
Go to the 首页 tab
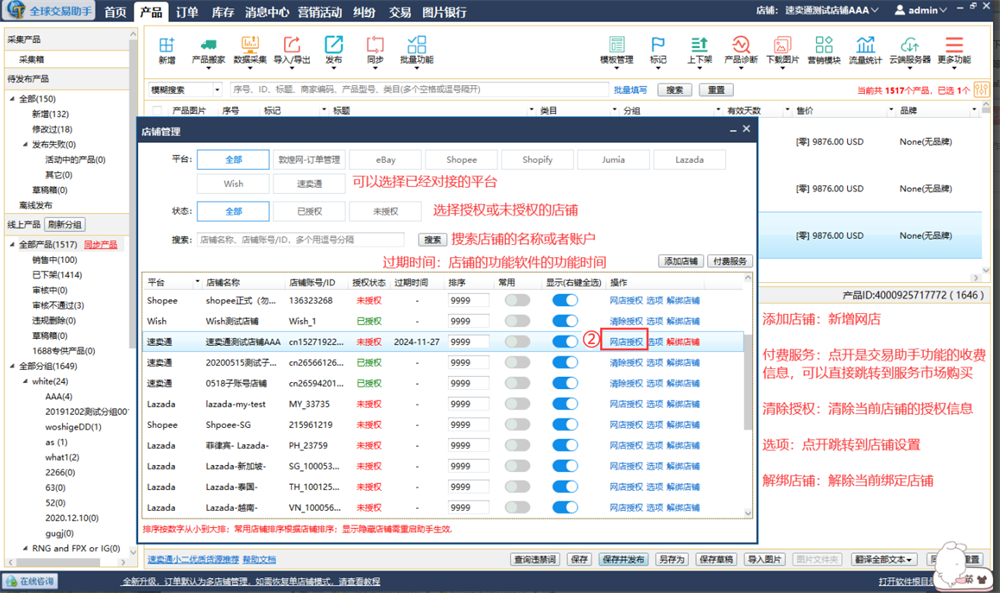click(x=115, y=11)
